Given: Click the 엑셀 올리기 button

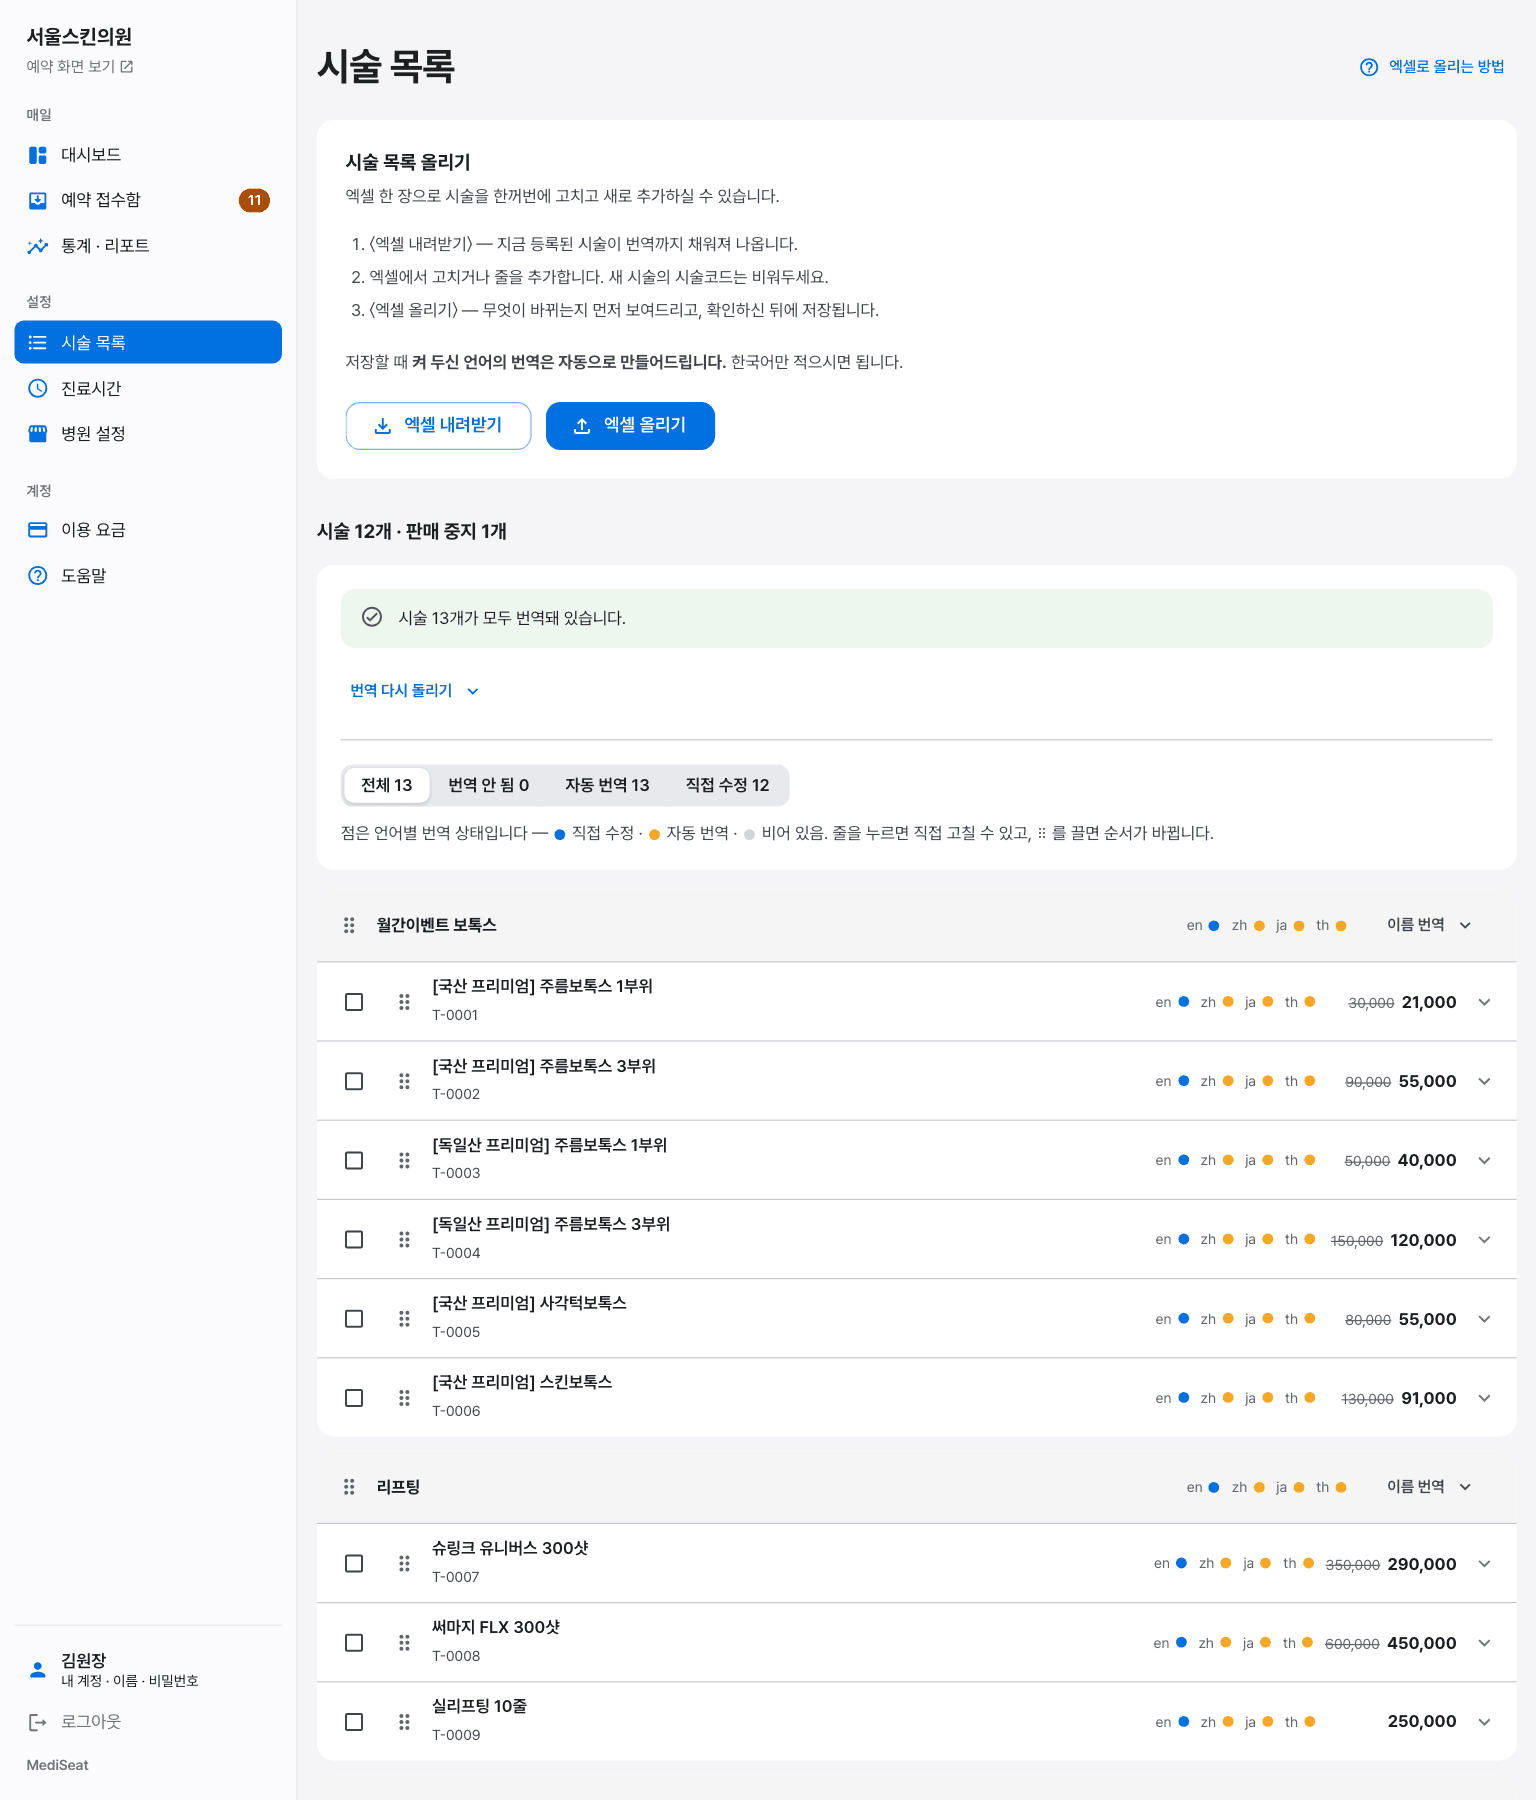Looking at the screenshot, I should click(x=630, y=426).
